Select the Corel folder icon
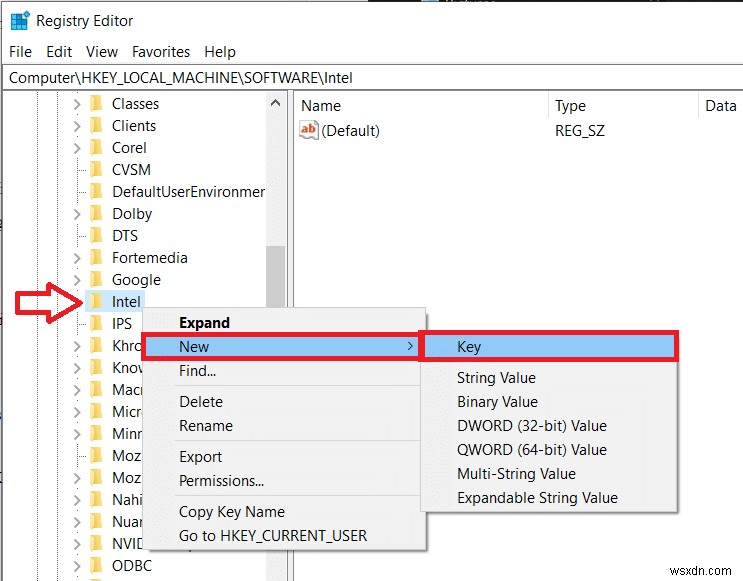The width and height of the screenshot is (743, 581). (96, 147)
